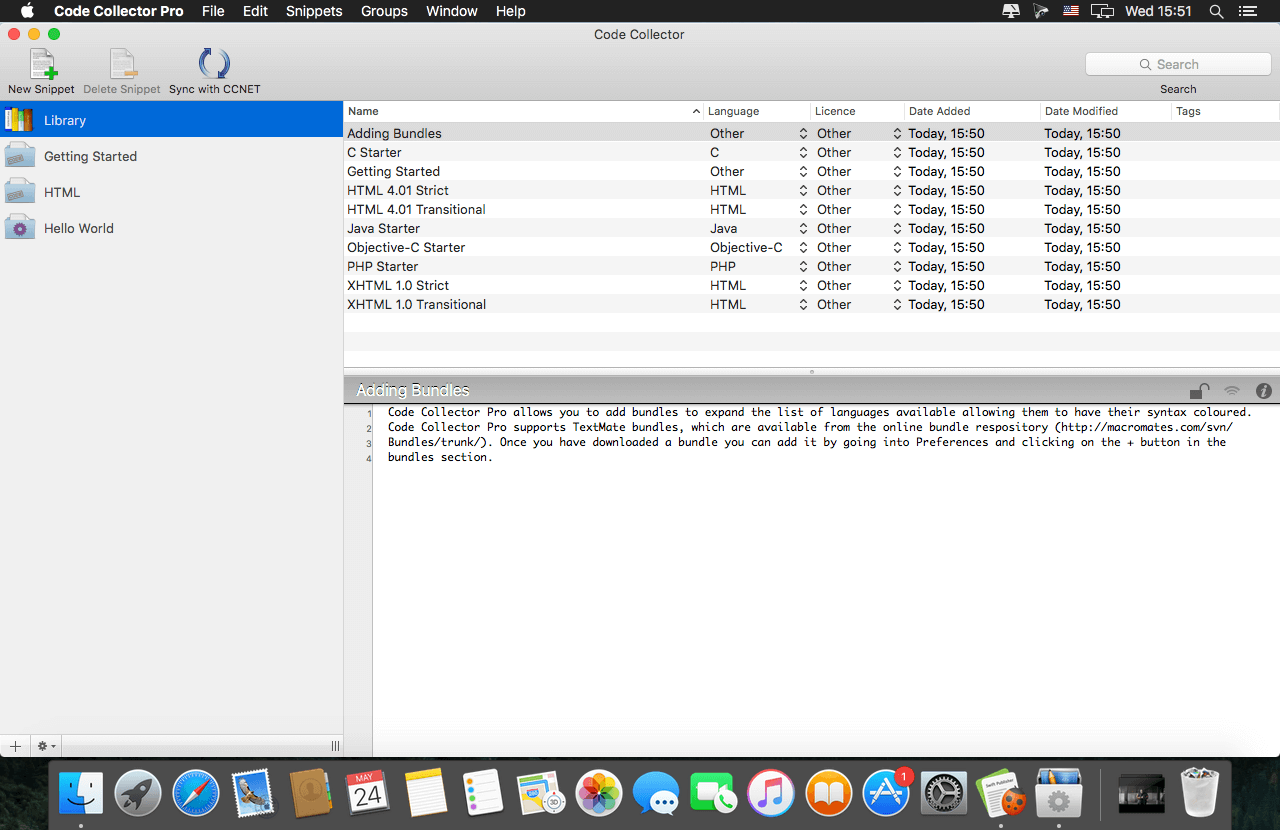Image resolution: width=1280 pixels, height=830 pixels.
Task: Open the gear action menu below sidebar
Action: point(46,746)
